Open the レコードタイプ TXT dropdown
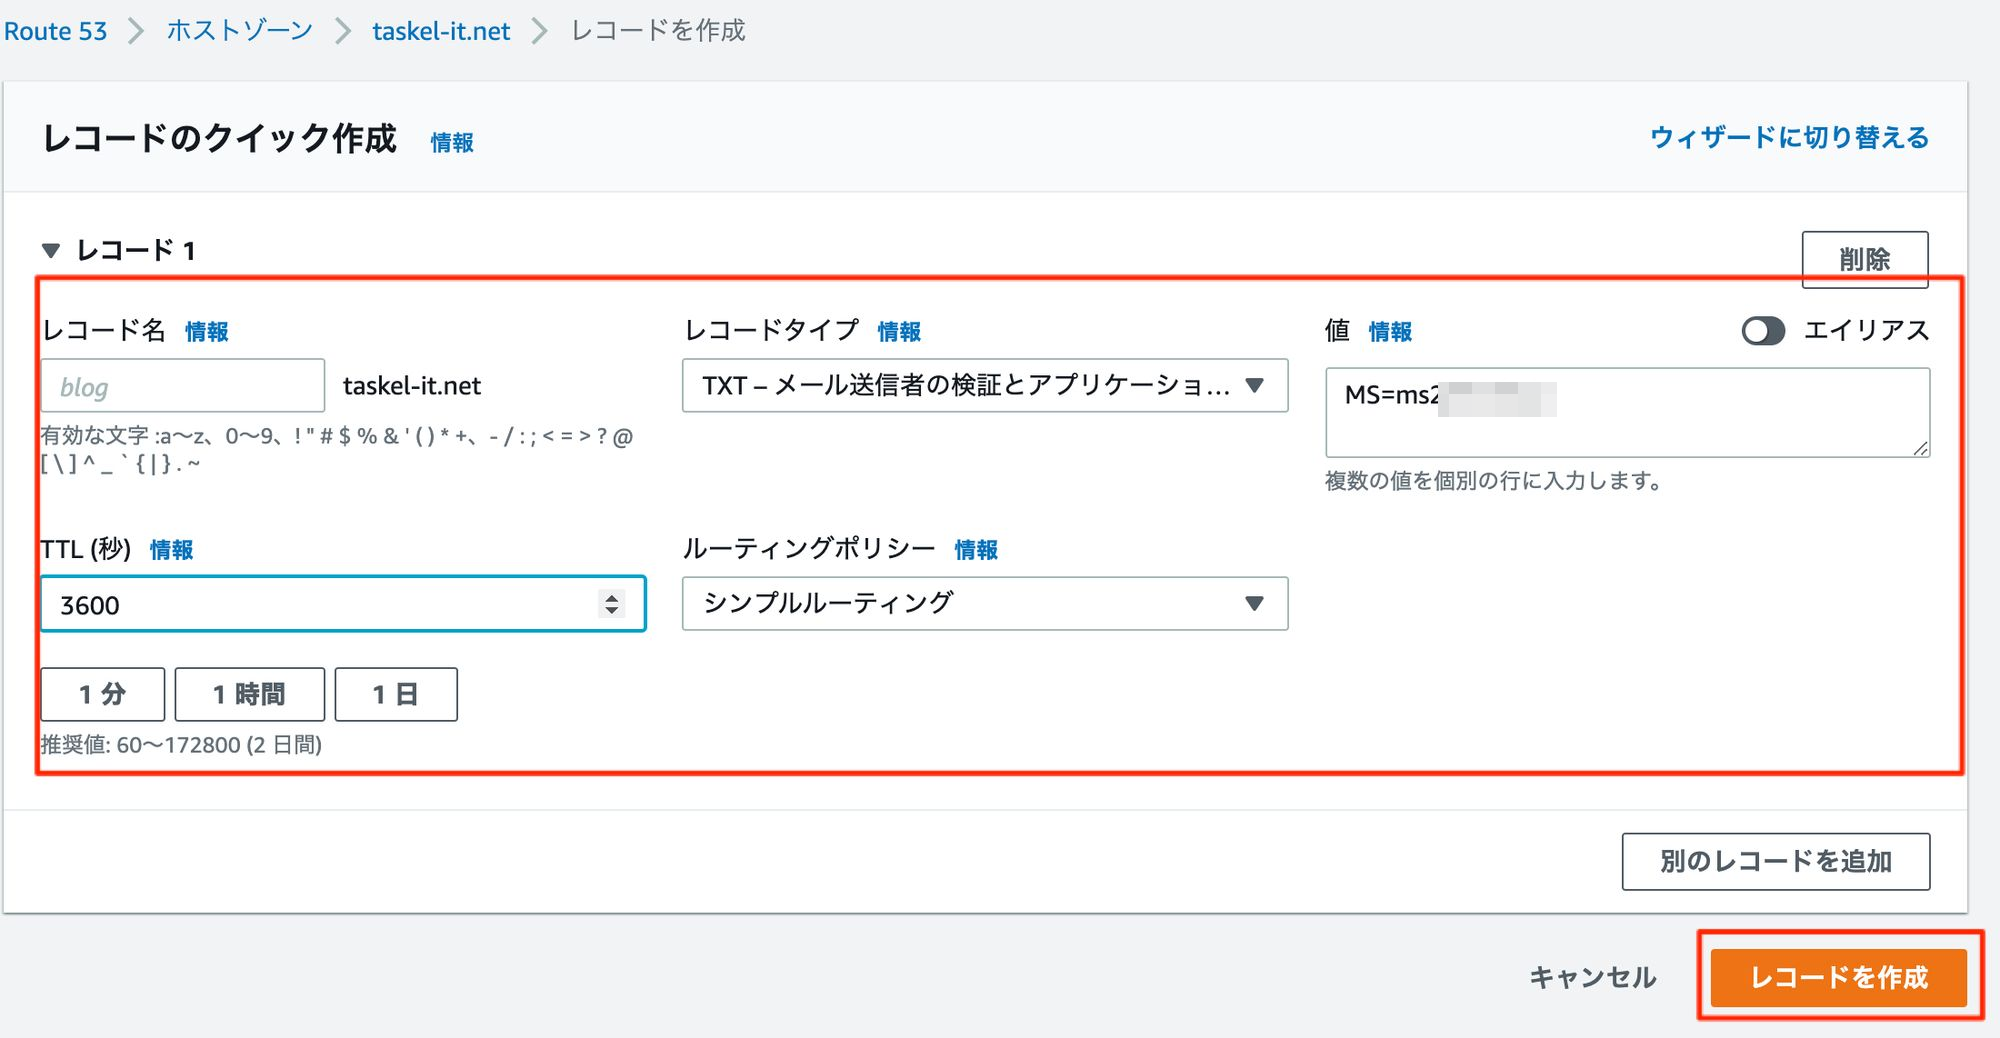 [984, 386]
